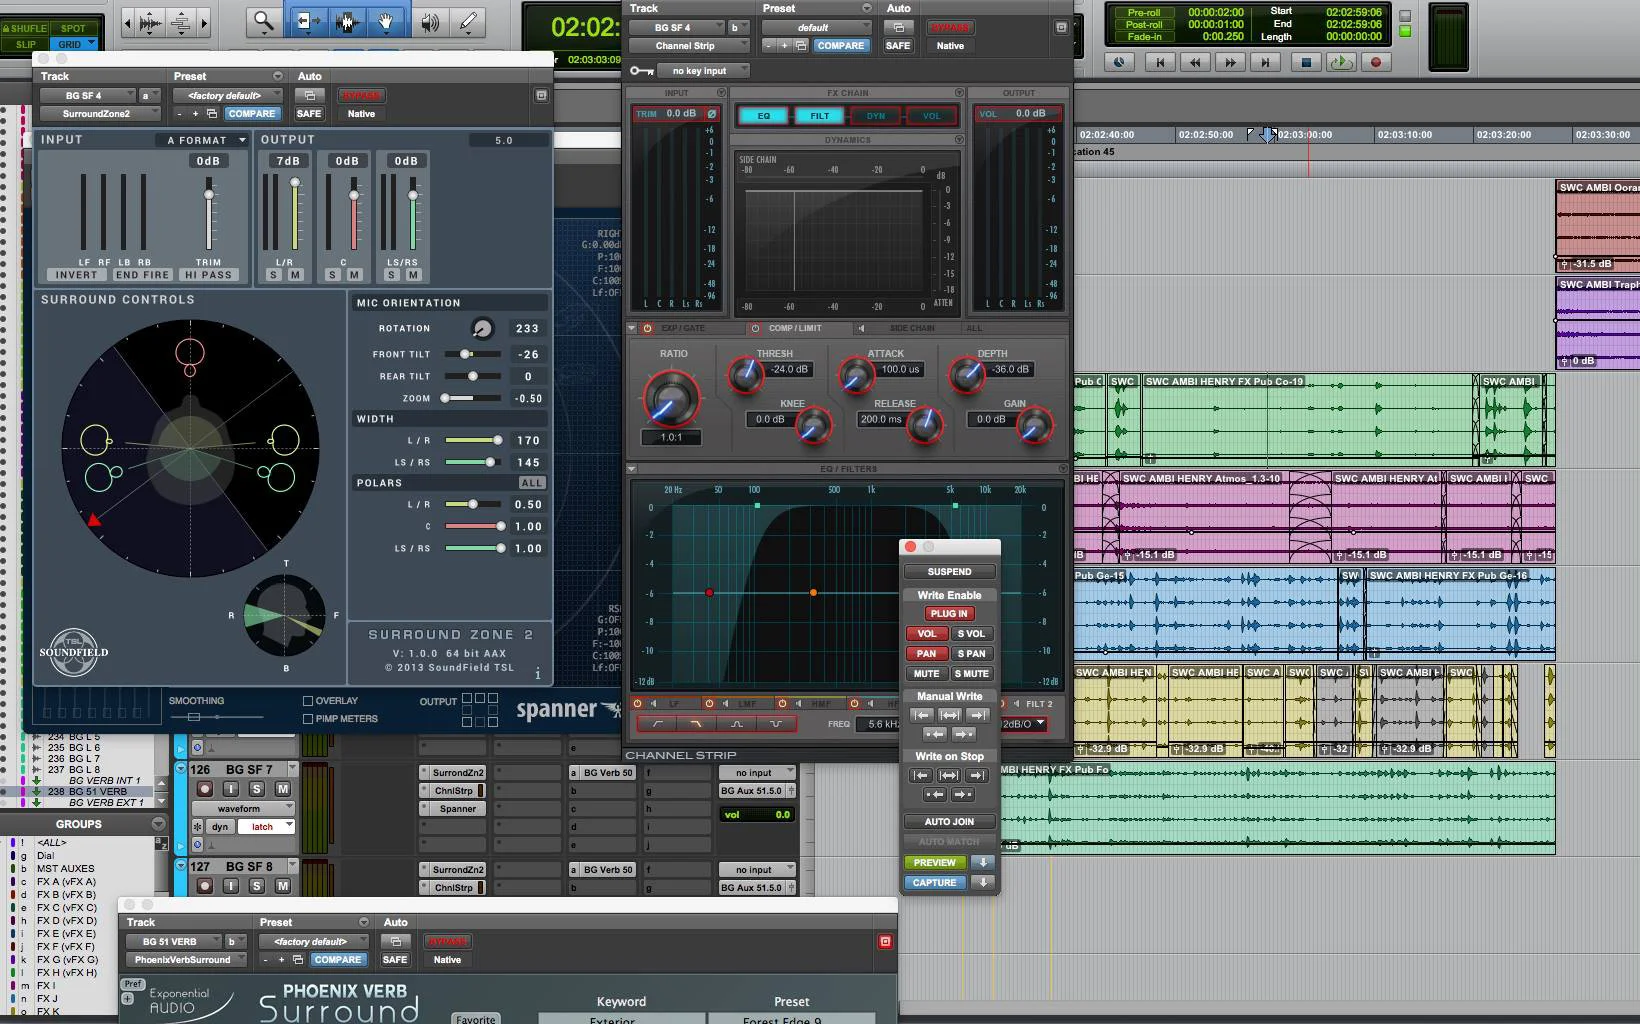The height and width of the screenshot is (1024, 1640).
Task: Toggle phase invert icon next to TRIM
Action: (711, 114)
